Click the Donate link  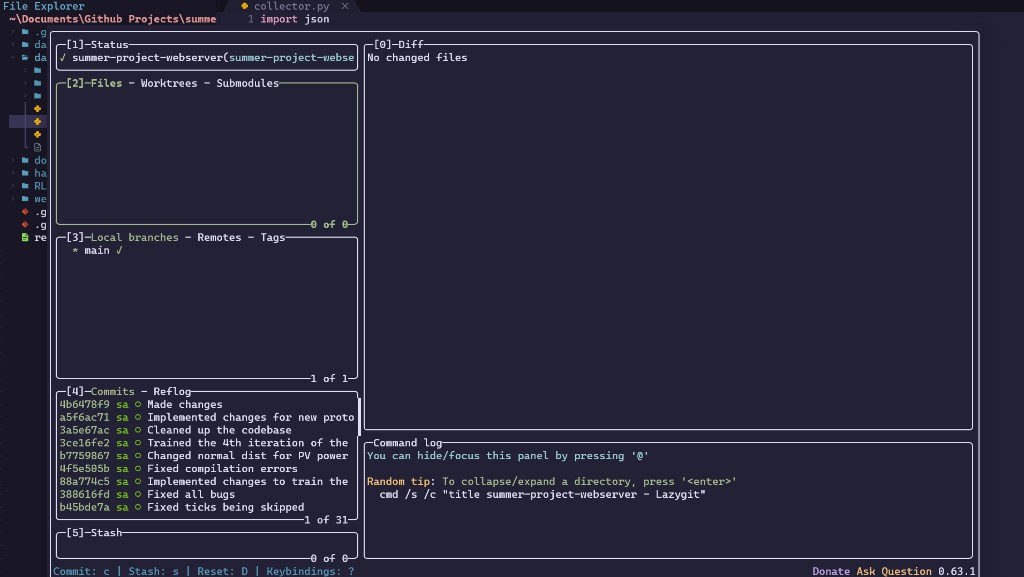coord(831,571)
